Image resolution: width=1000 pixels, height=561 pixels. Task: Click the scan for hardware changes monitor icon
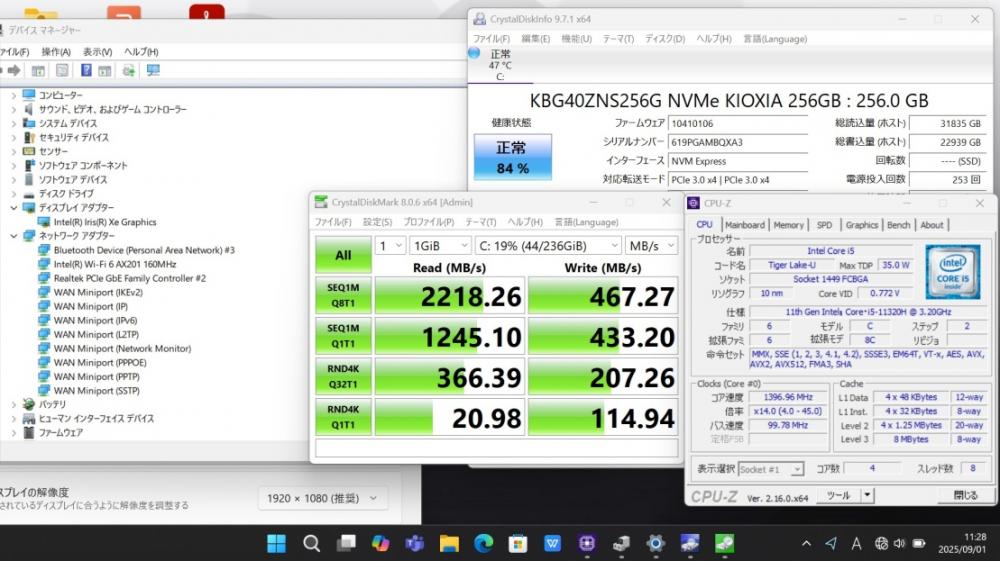(x=153, y=70)
